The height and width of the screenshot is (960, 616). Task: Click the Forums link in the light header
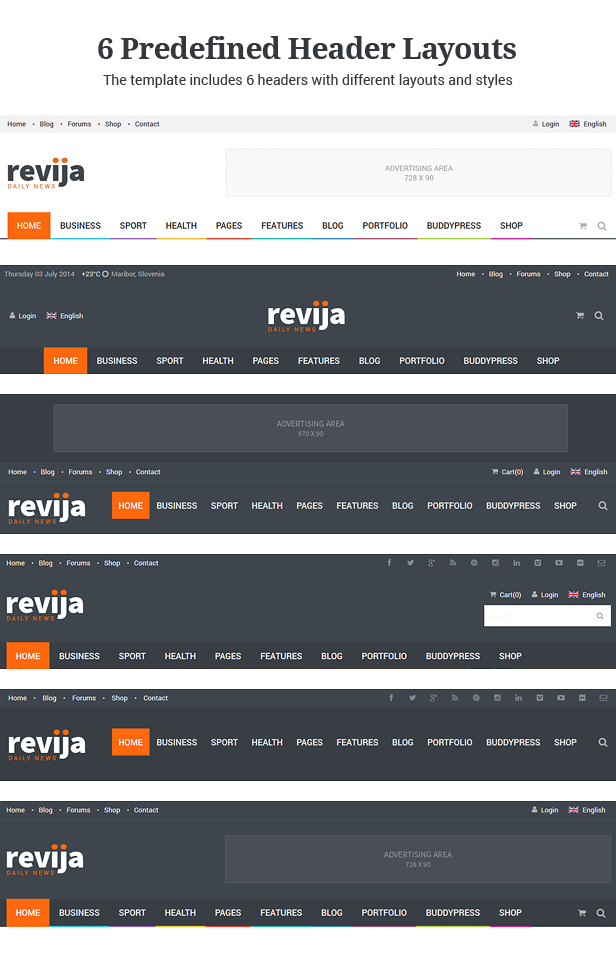[x=79, y=124]
